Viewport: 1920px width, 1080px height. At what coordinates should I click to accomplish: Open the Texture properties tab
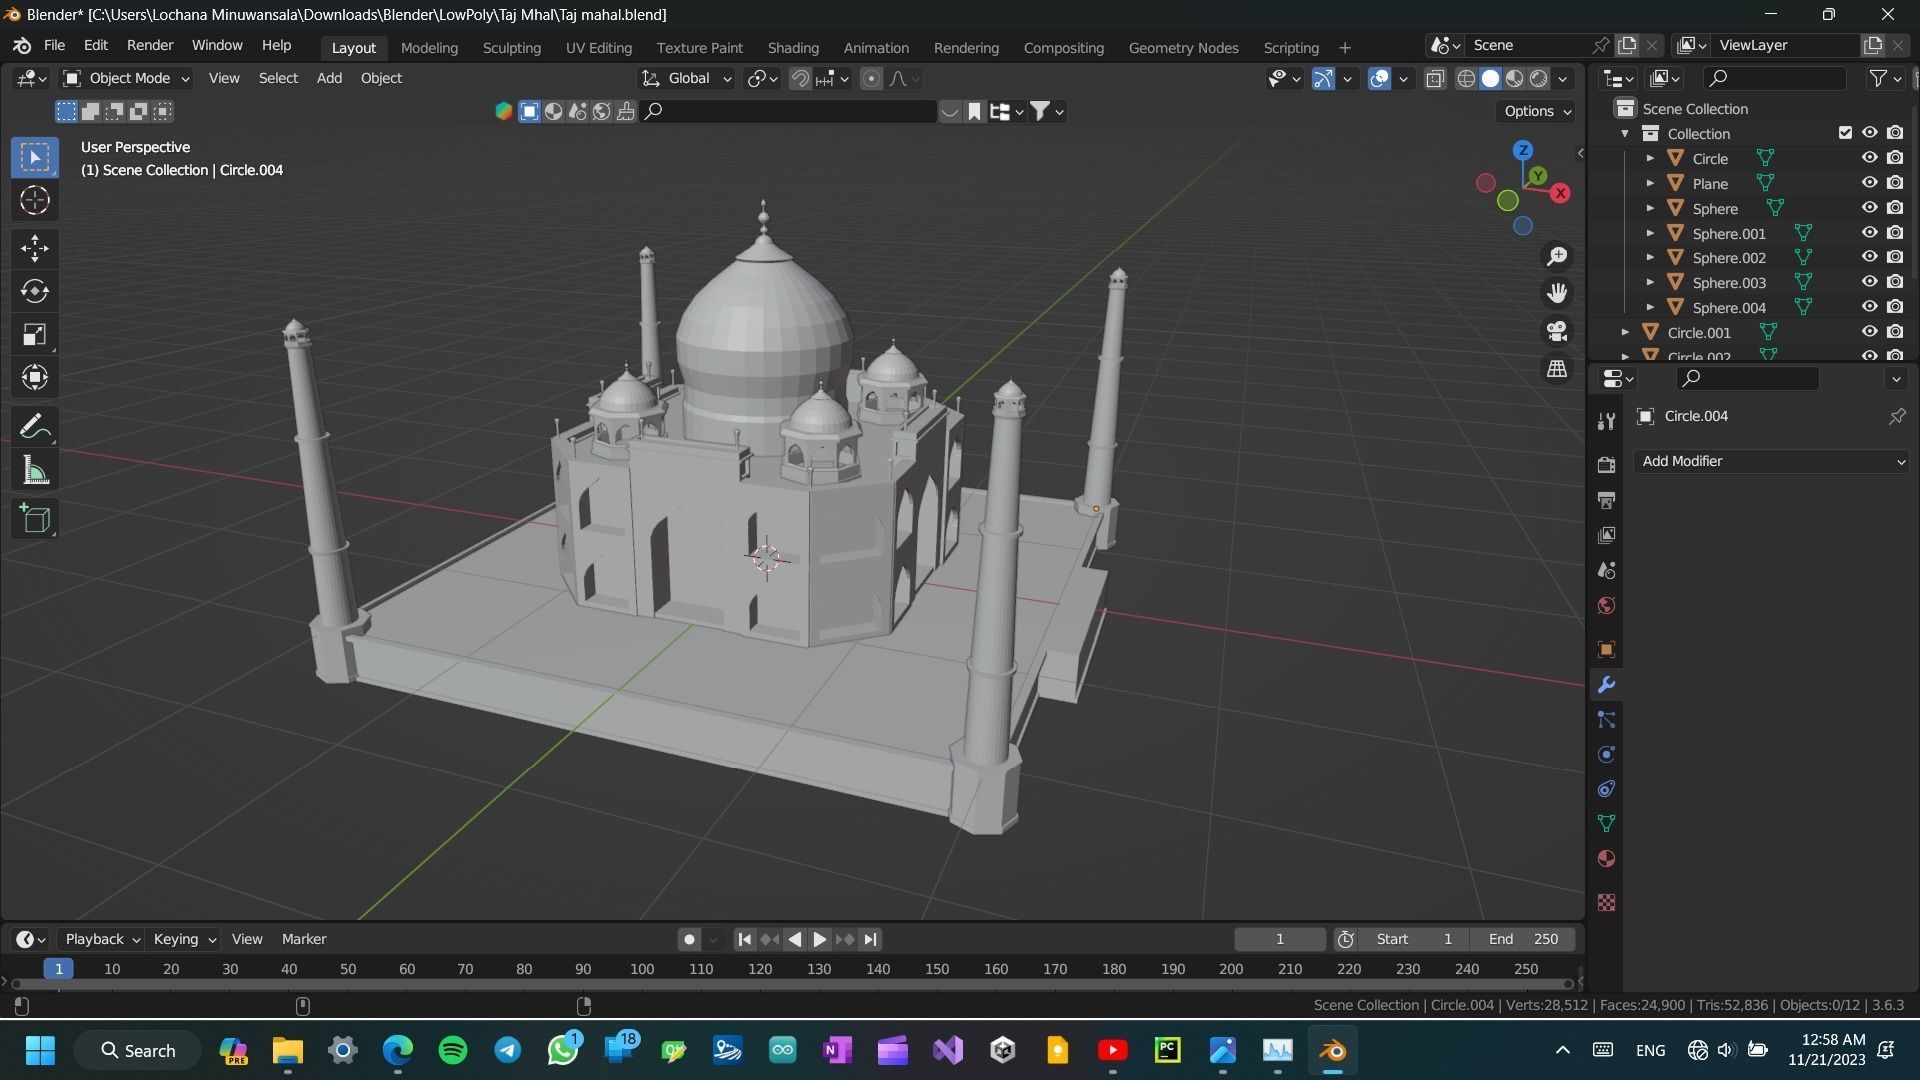click(x=1606, y=903)
